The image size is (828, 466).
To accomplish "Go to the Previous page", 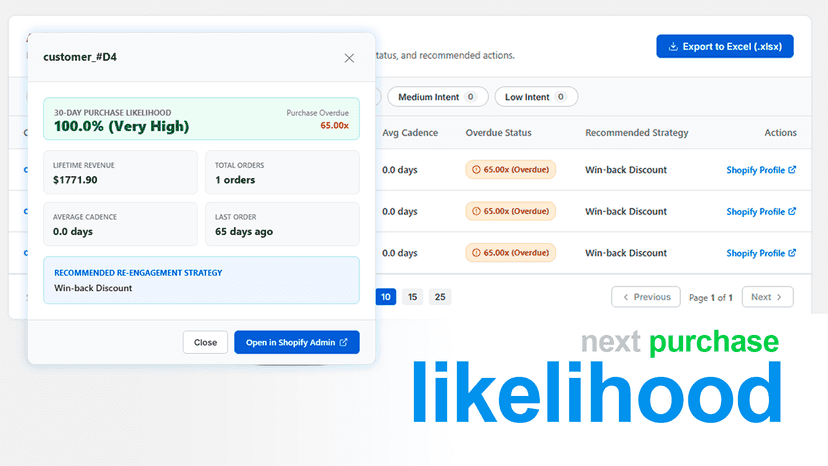I will [x=646, y=297].
